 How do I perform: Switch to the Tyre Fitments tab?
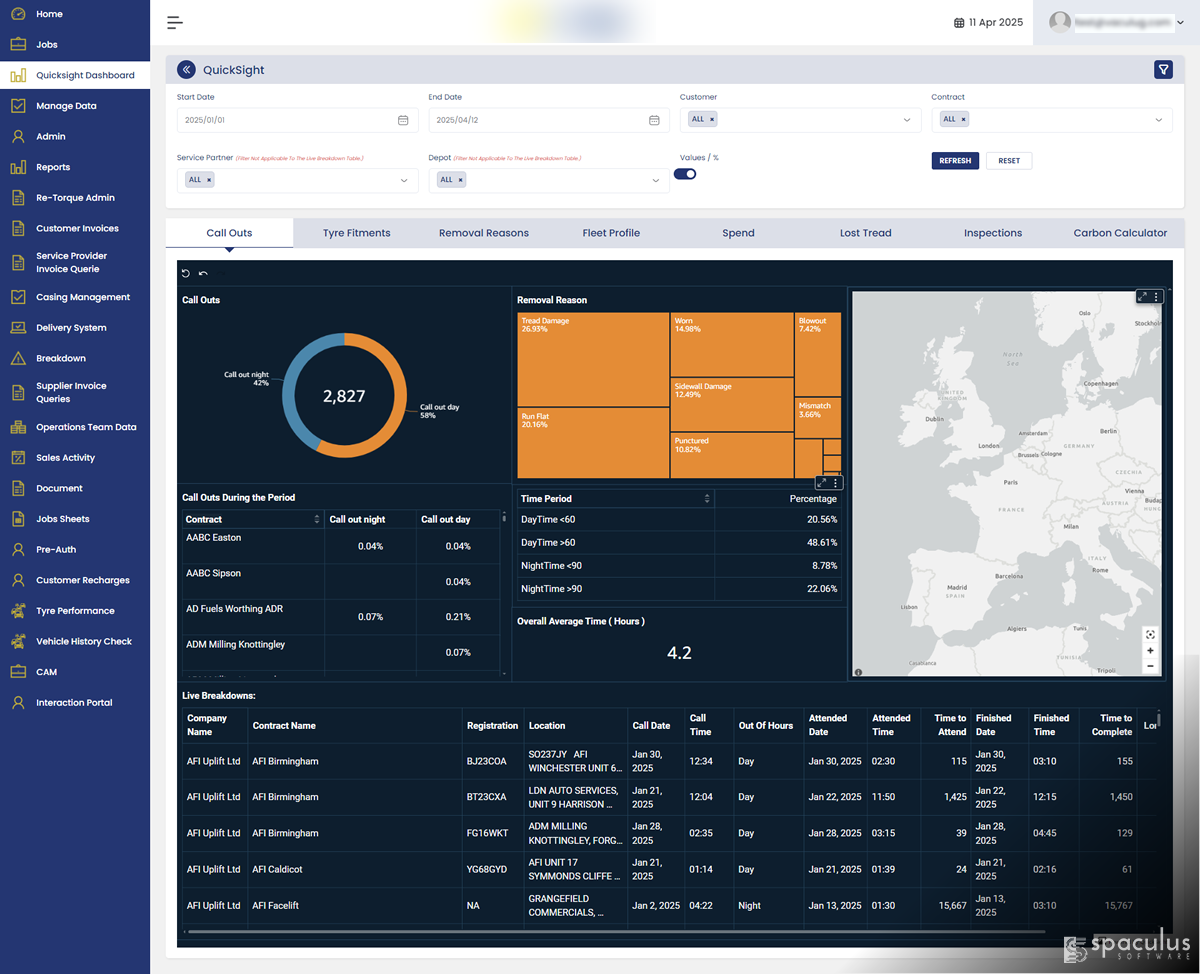click(356, 233)
